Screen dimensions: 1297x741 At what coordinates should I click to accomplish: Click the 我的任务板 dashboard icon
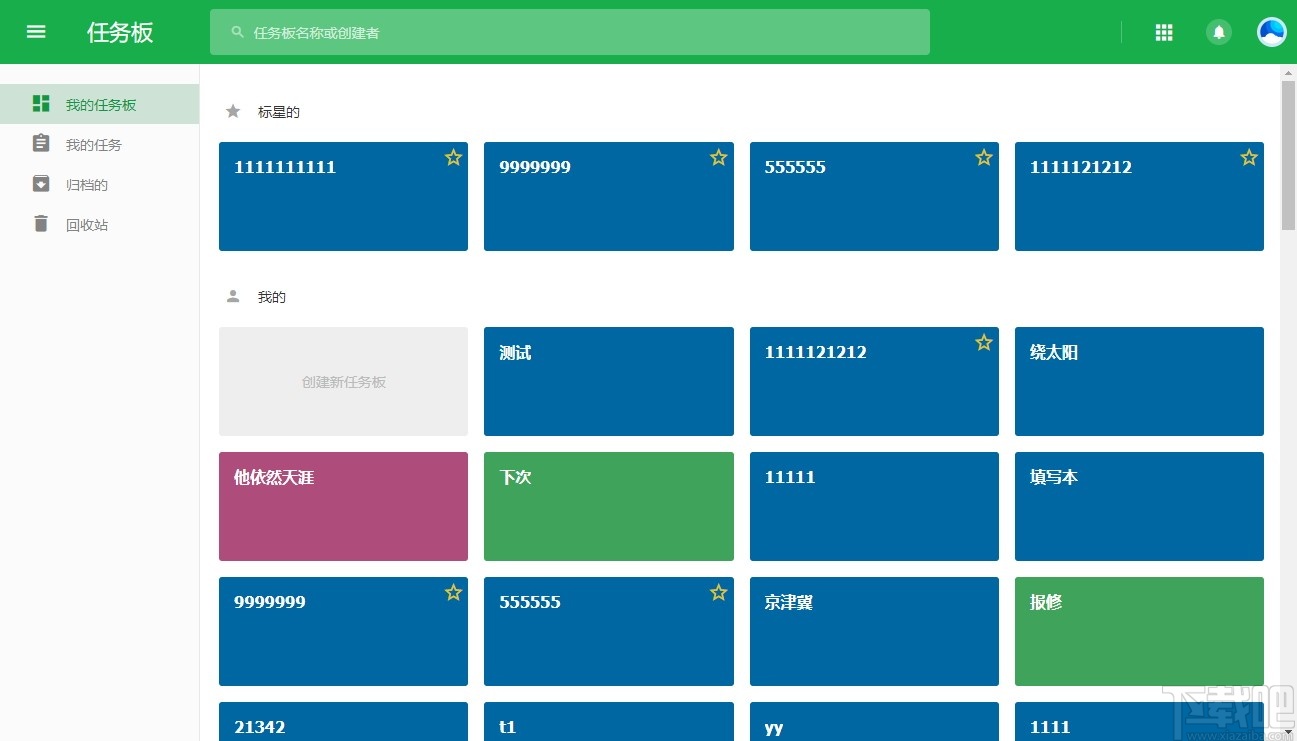pos(41,104)
